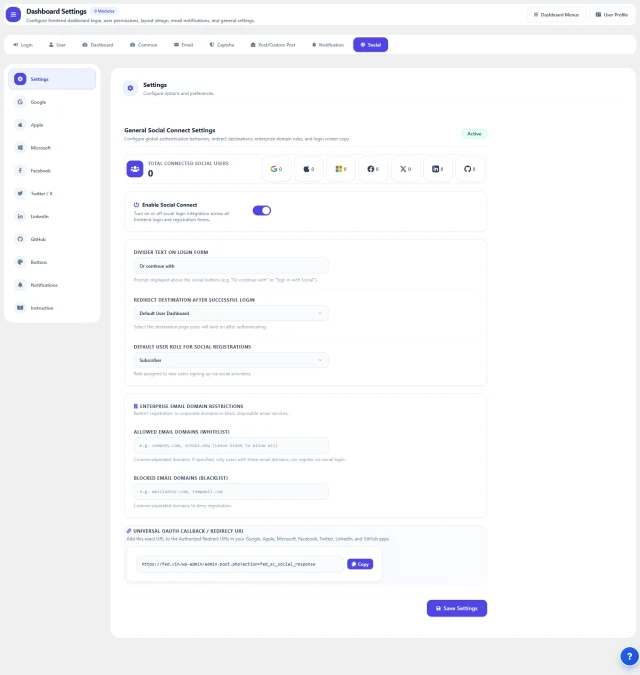Click the Allowed Email Domains whitelist field
Viewport: 640px width, 675px height.
pos(231,445)
